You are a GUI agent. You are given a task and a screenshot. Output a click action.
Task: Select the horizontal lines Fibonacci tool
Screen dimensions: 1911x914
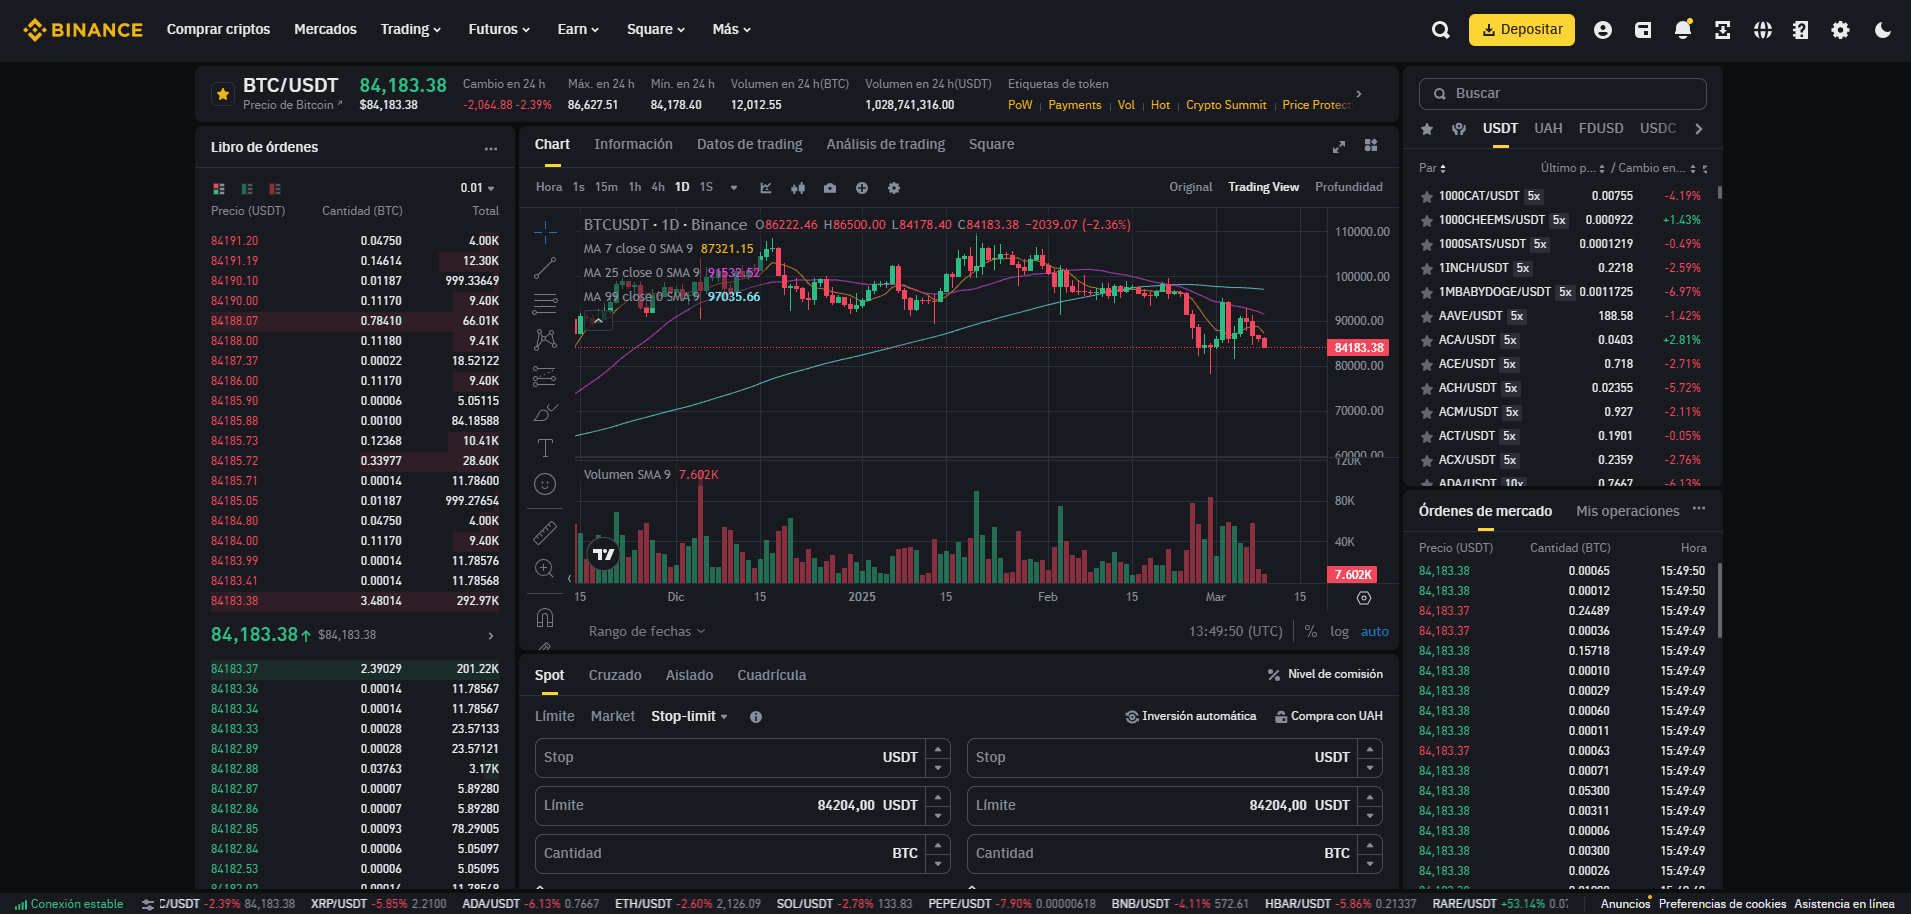pyautogui.click(x=545, y=304)
